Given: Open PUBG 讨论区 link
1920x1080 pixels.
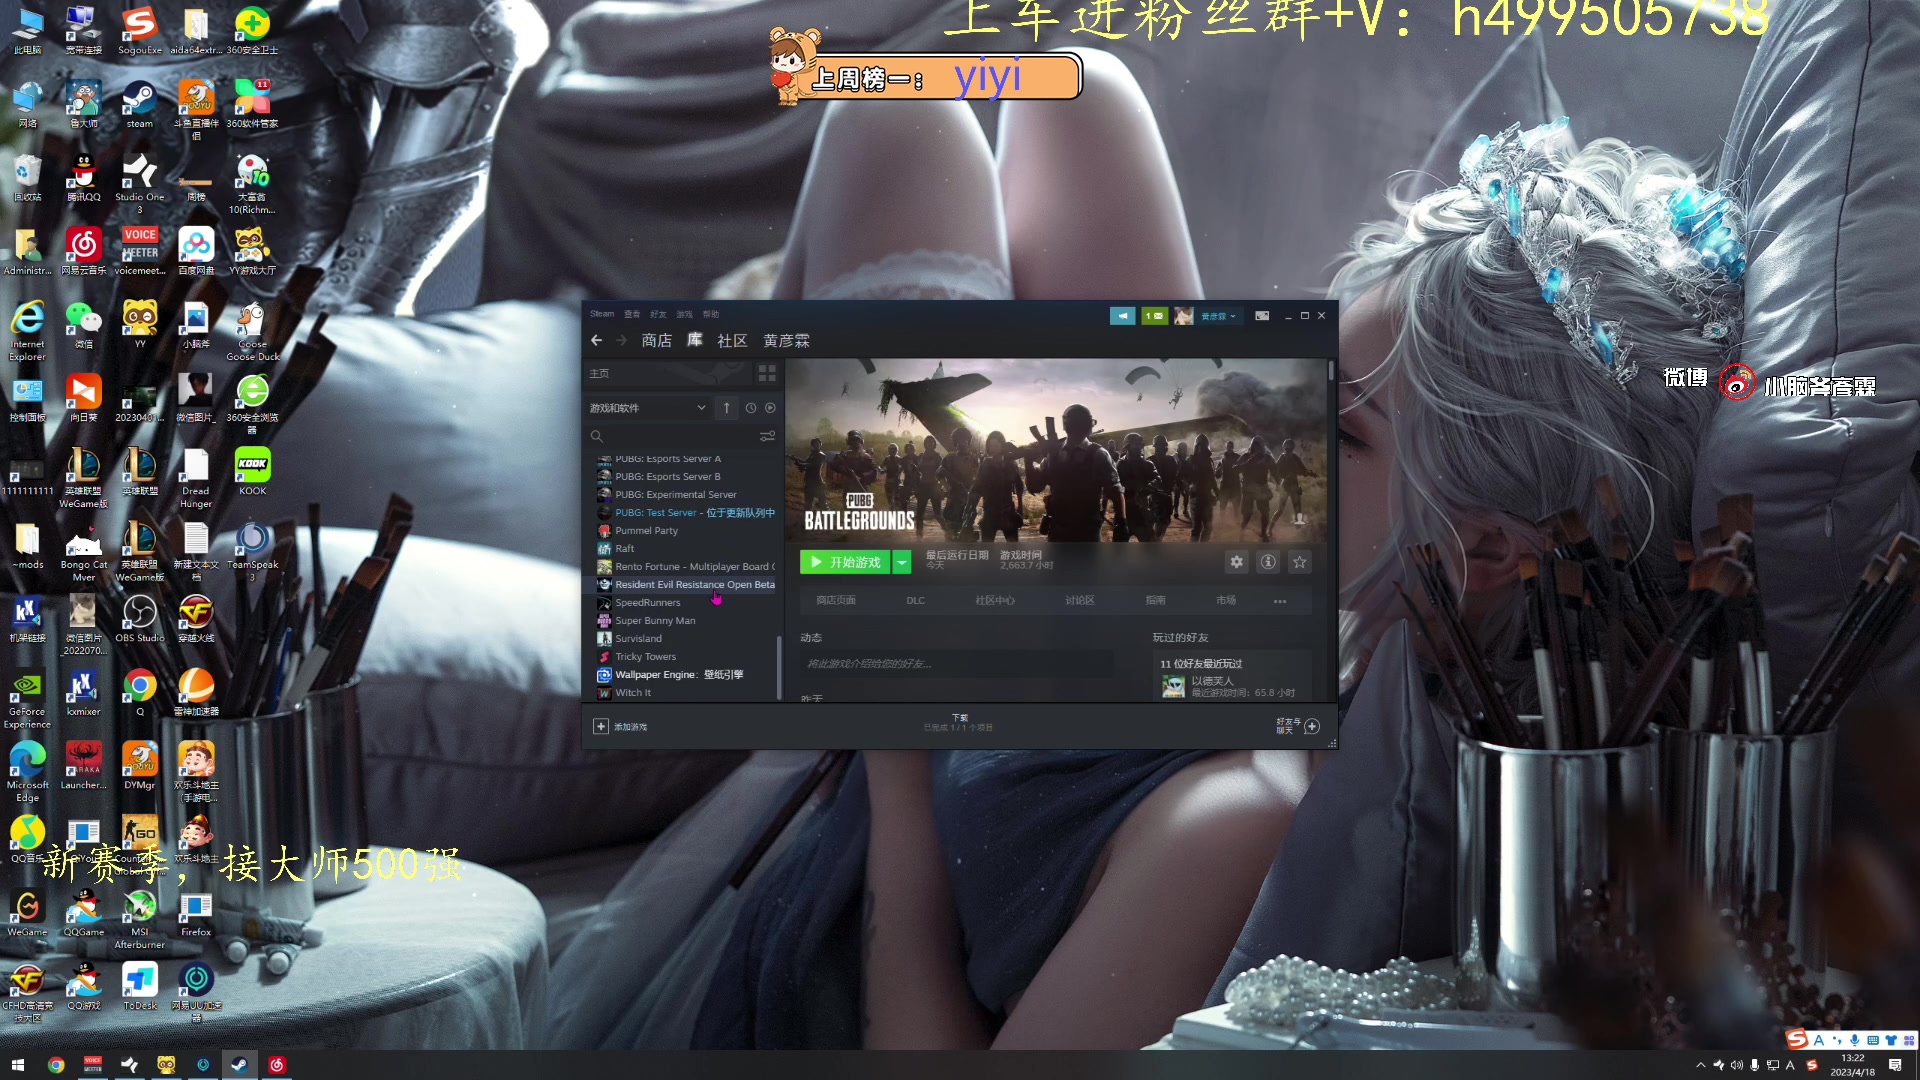Looking at the screenshot, I should pyautogui.click(x=1080, y=601).
